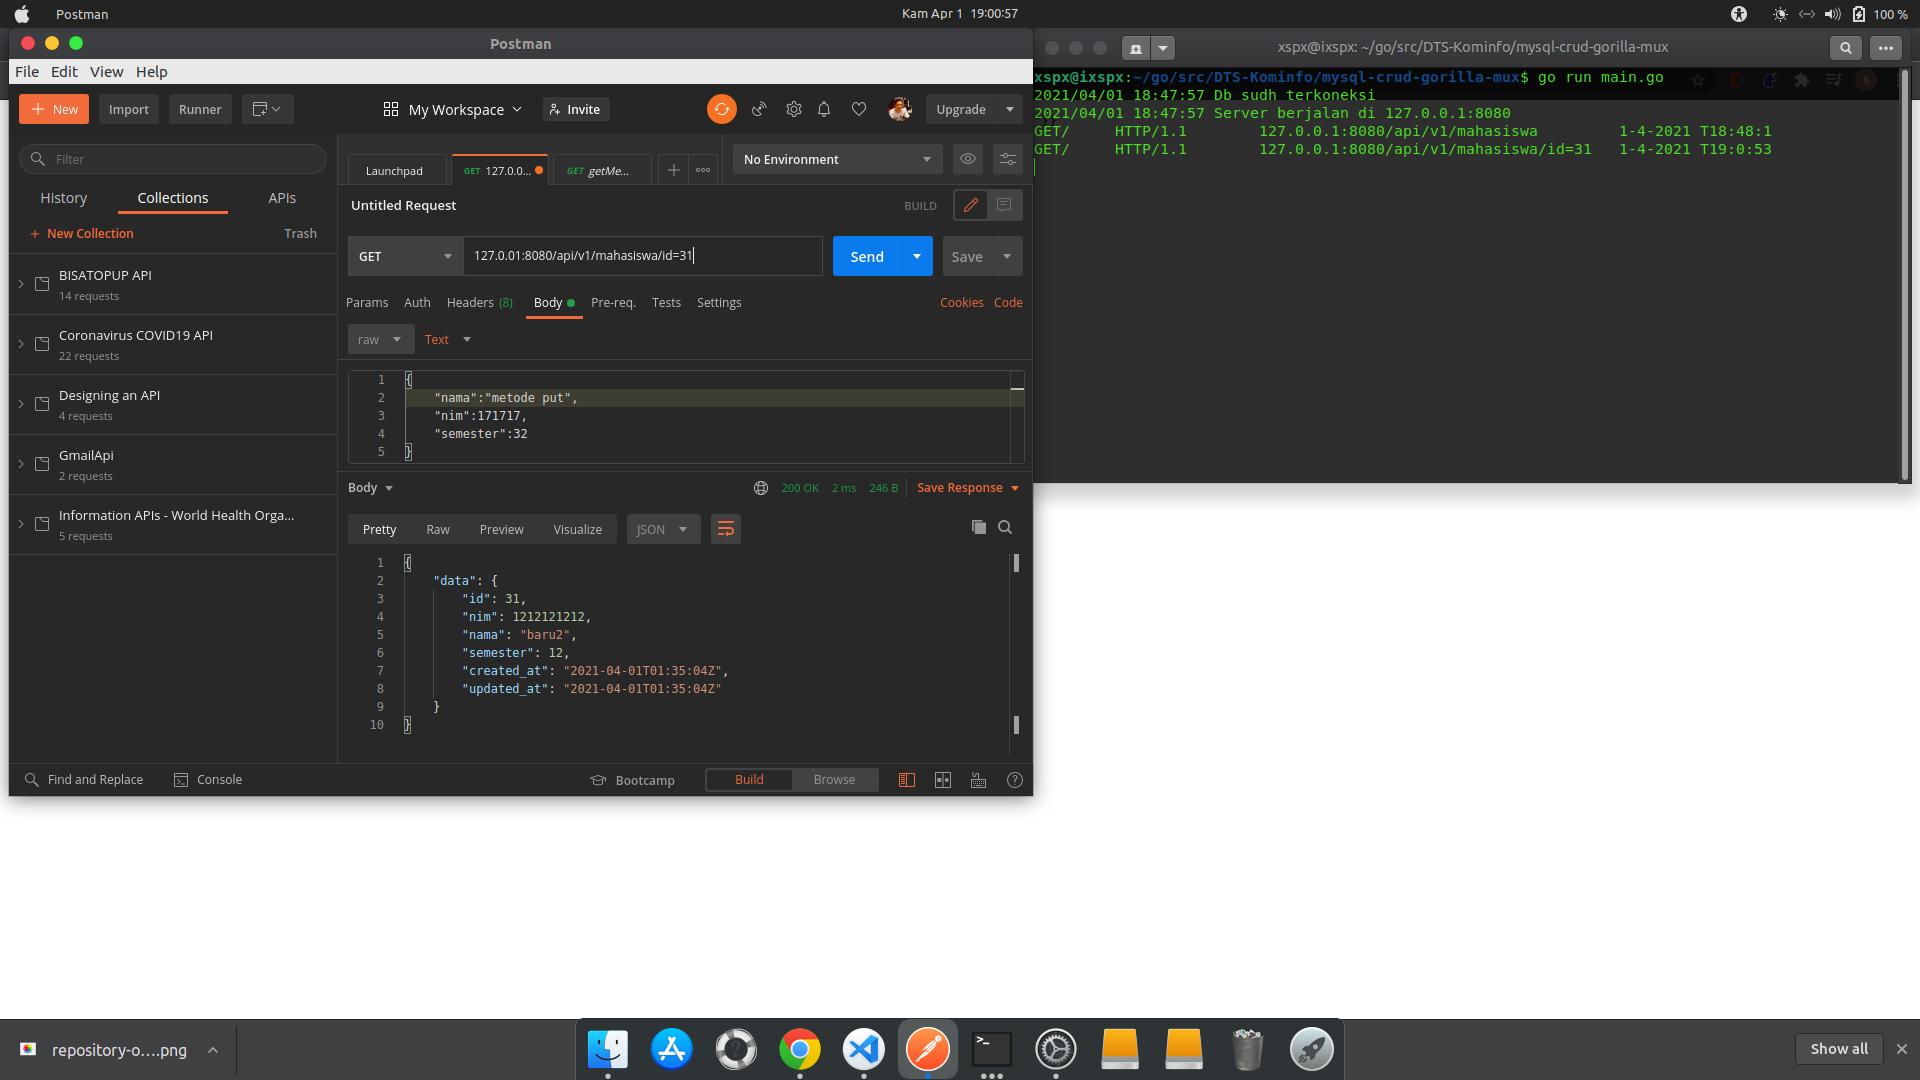Toggle line wrapping in the response viewer
This screenshot has height=1080, width=1920.
coord(725,529)
